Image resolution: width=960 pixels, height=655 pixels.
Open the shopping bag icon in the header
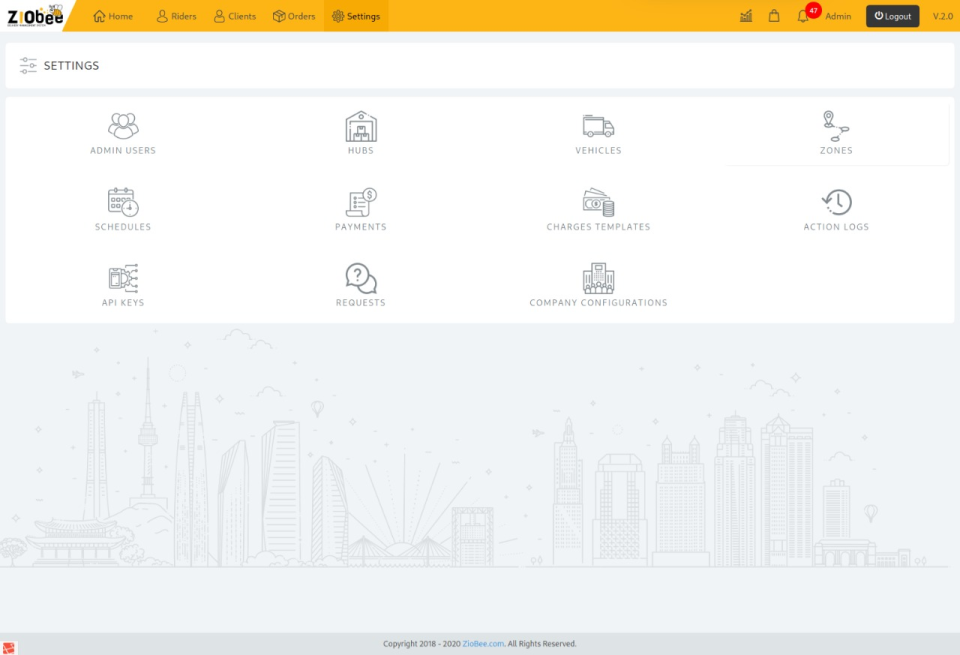click(x=773, y=15)
